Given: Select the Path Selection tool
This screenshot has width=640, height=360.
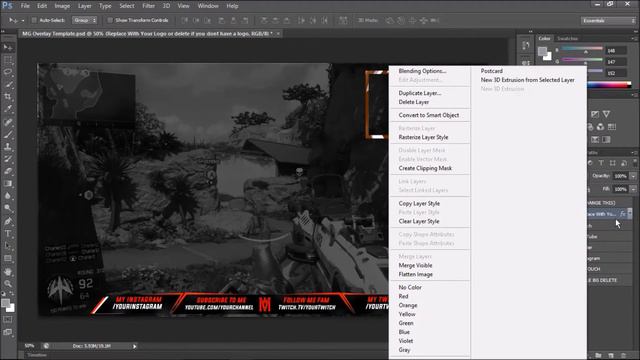Looking at the screenshot, I should coord(8,246).
